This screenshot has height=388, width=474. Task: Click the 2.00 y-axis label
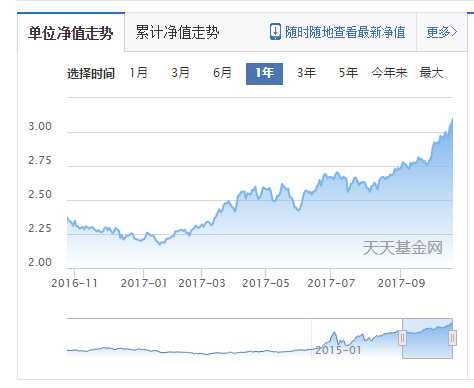click(x=40, y=262)
